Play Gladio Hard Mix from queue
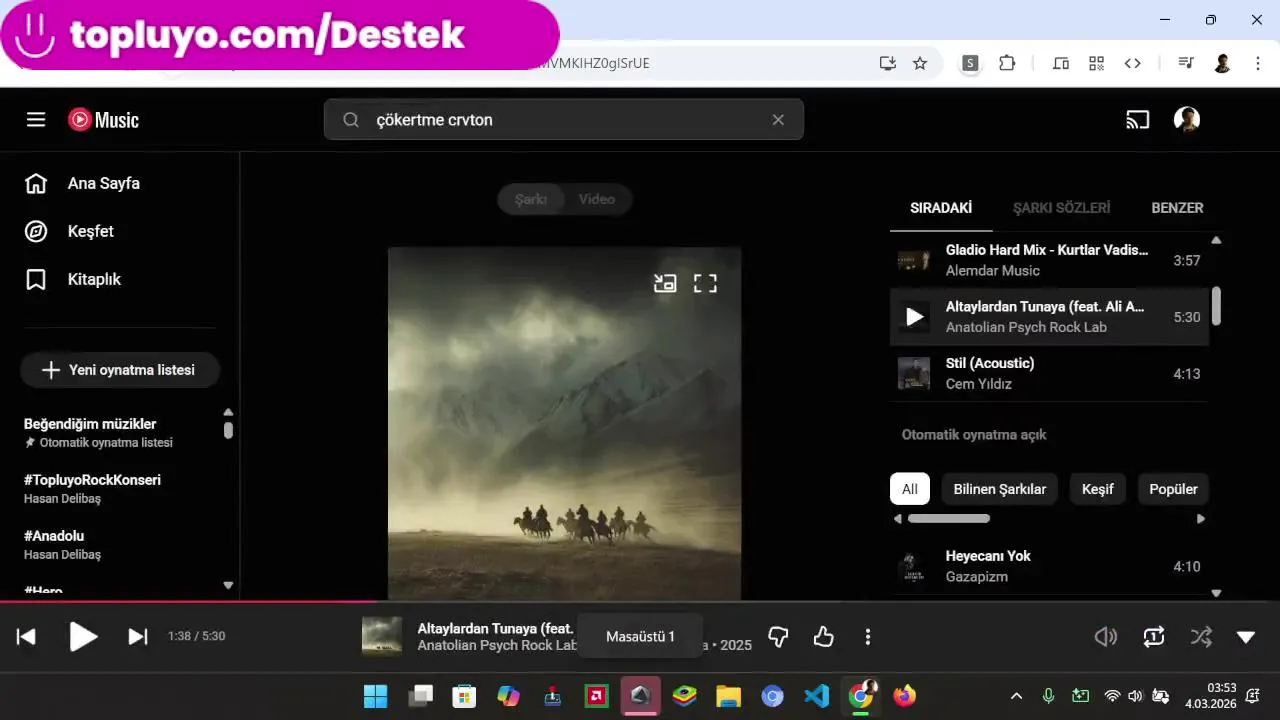This screenshot has width=1280, height=720. (x=1048, y=260)
